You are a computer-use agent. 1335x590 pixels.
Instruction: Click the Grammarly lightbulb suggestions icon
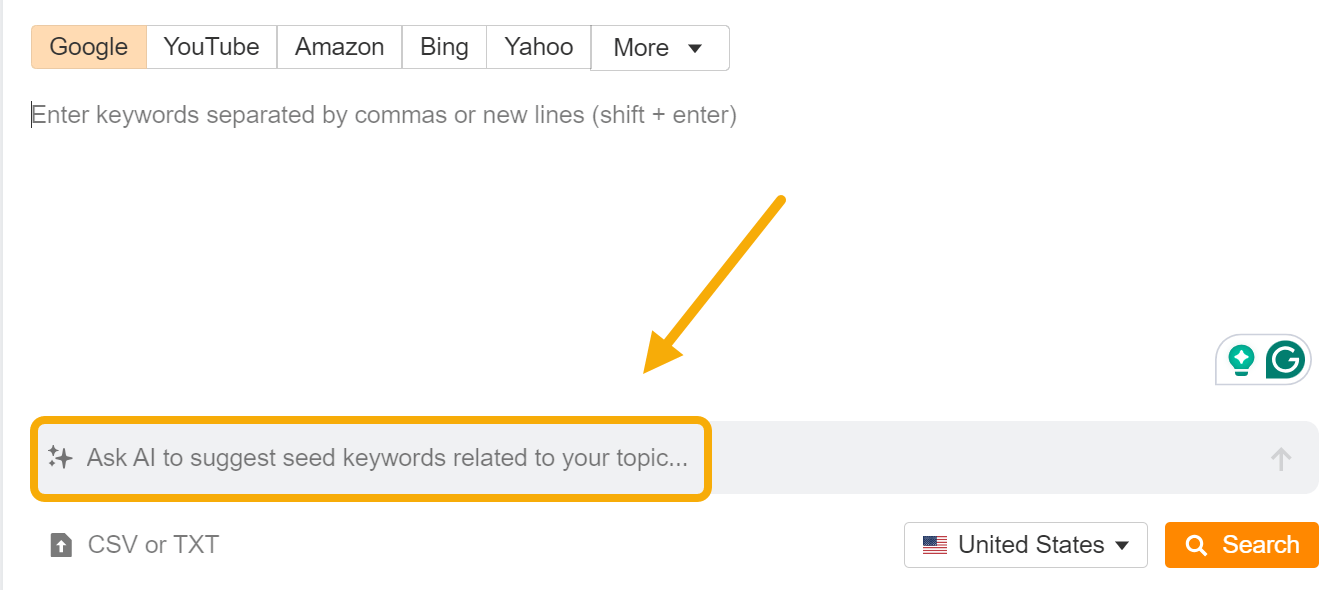[x=1241, y=360]
